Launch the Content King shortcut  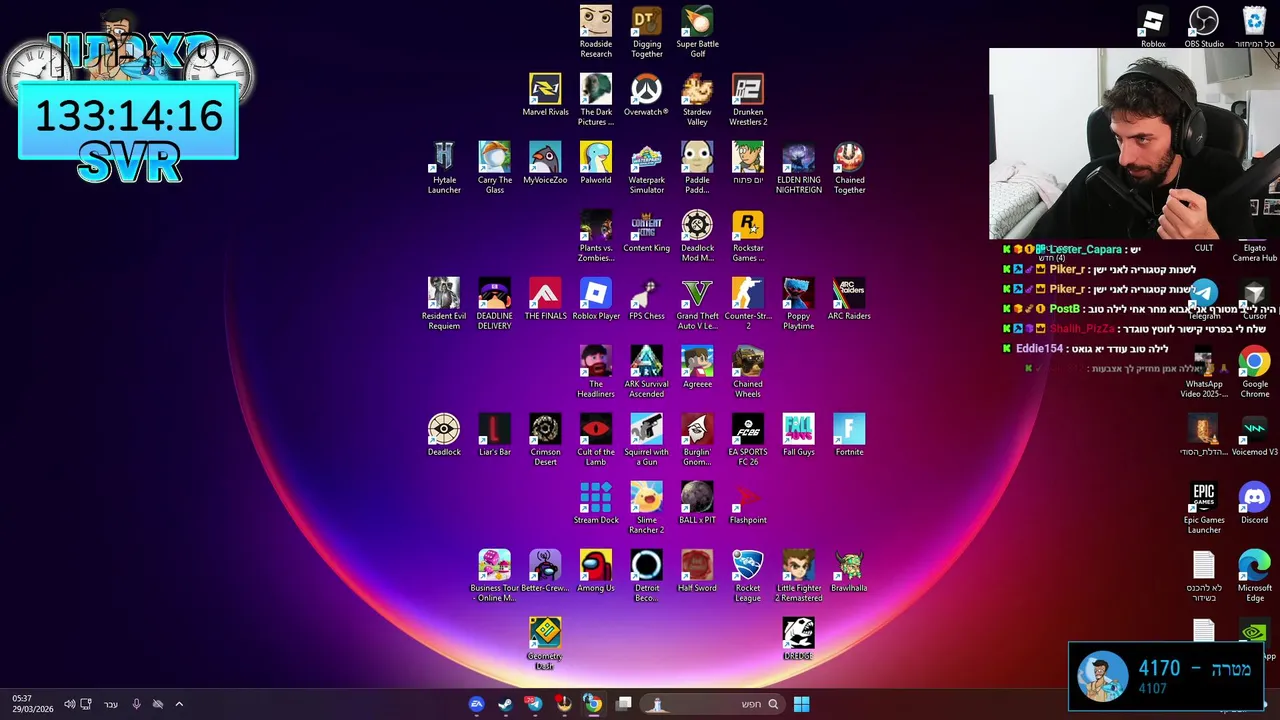pyautogui.click(x=647, y=231)
